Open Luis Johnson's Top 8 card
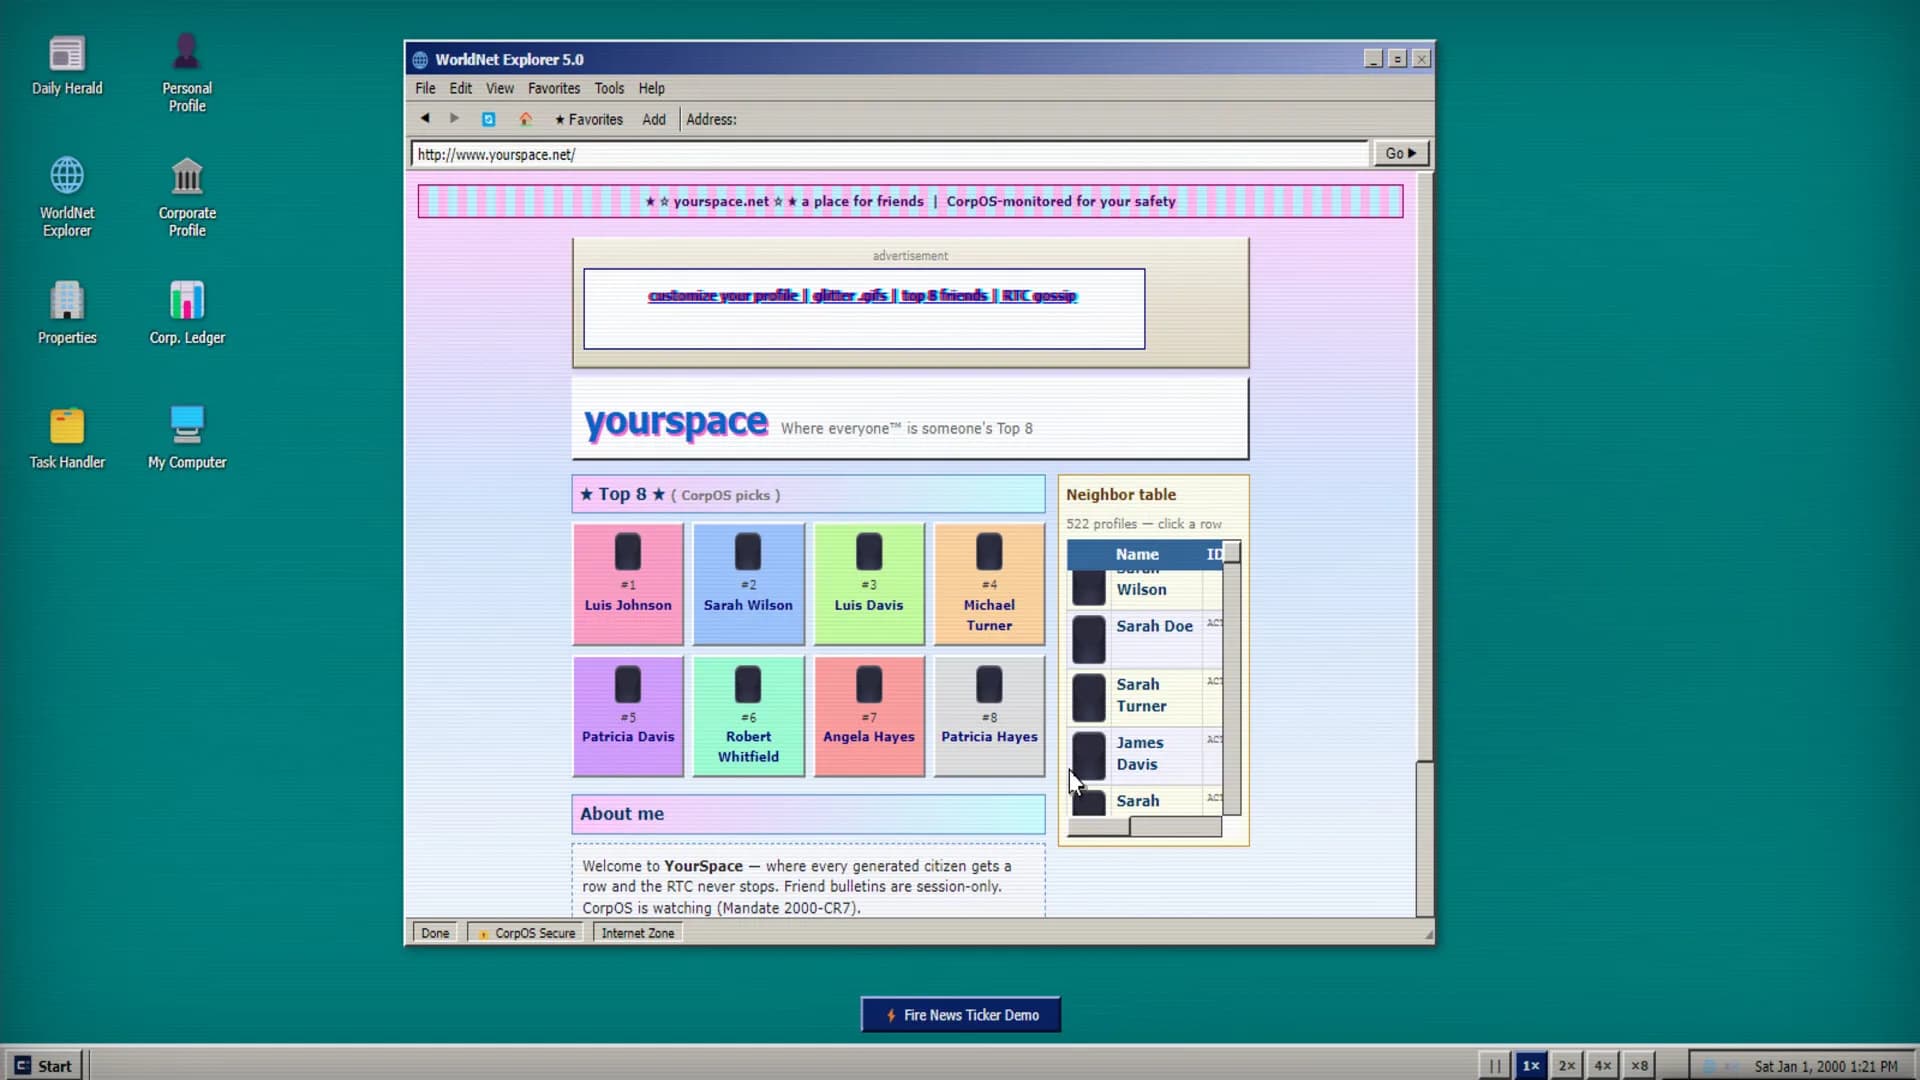 pos(628,584)
